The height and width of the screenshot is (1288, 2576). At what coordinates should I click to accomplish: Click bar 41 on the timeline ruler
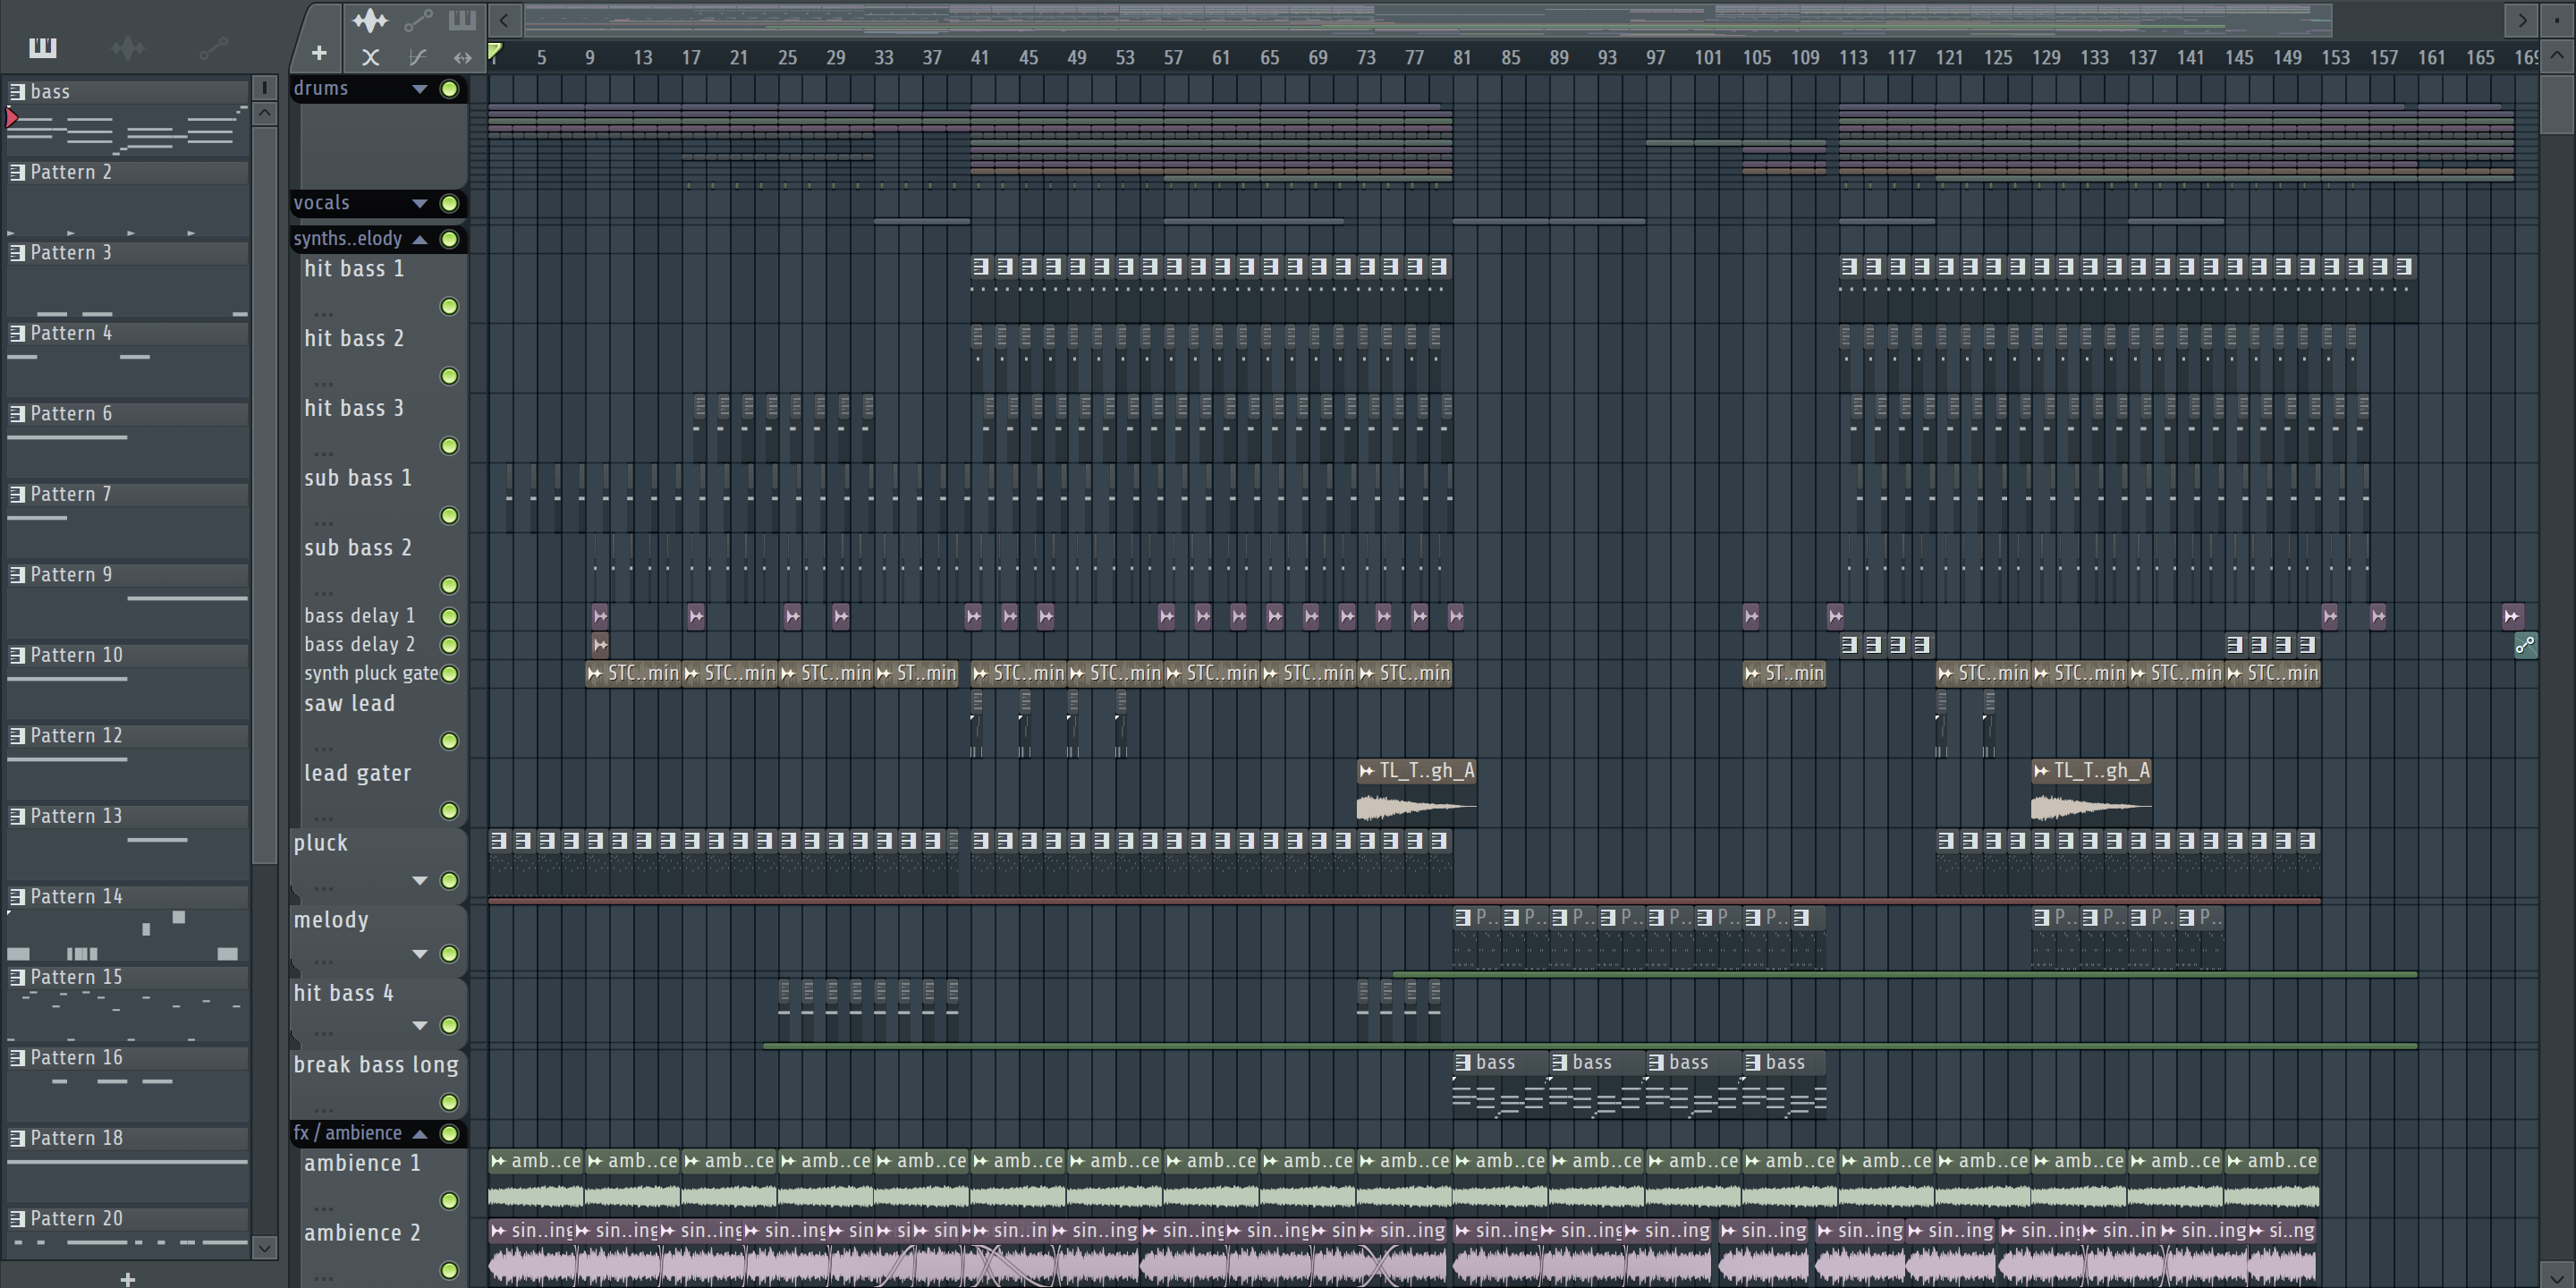click(979, 57)
